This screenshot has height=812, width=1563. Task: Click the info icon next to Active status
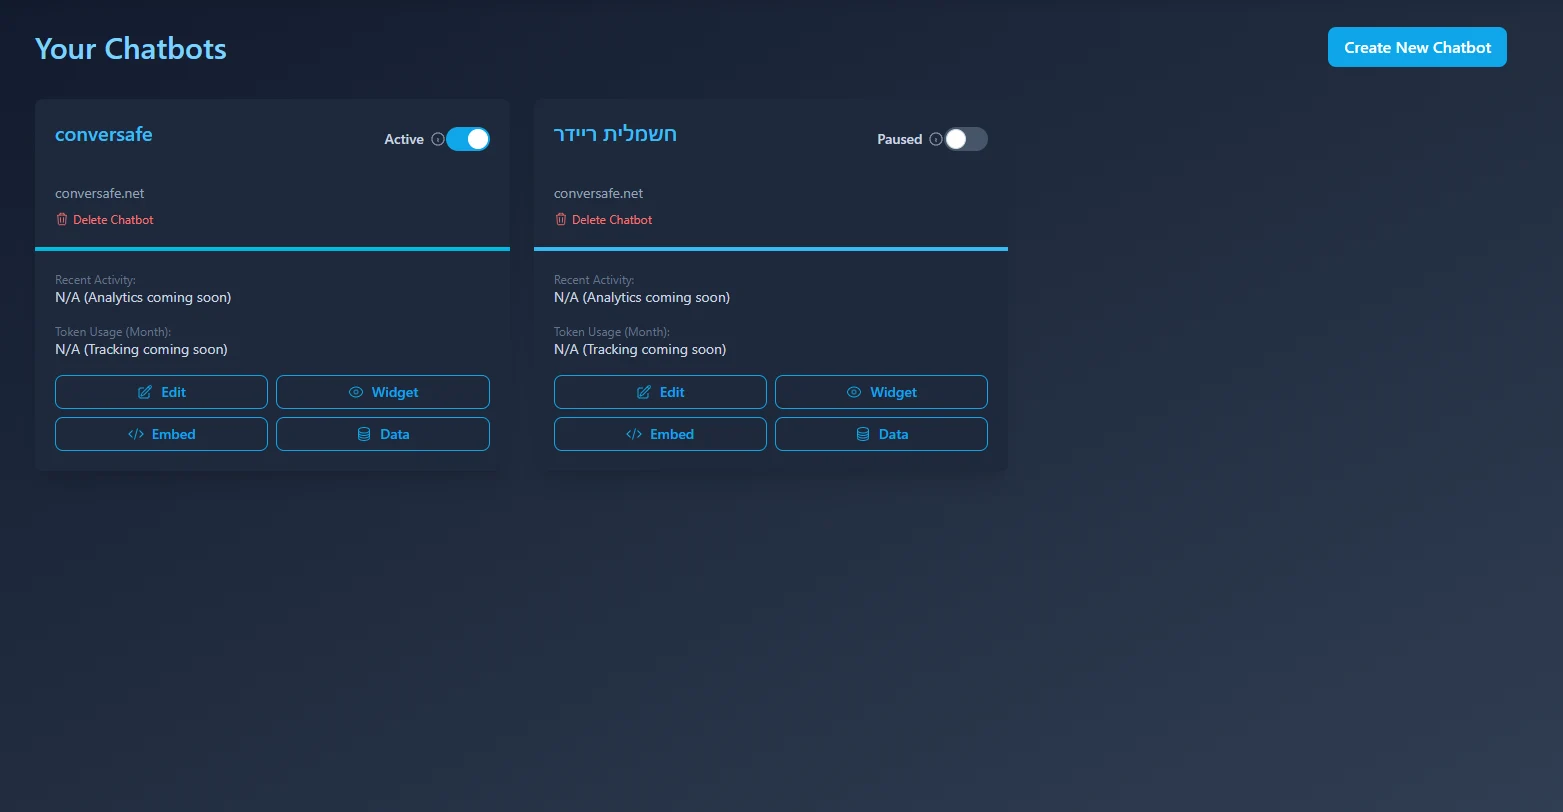438,140
